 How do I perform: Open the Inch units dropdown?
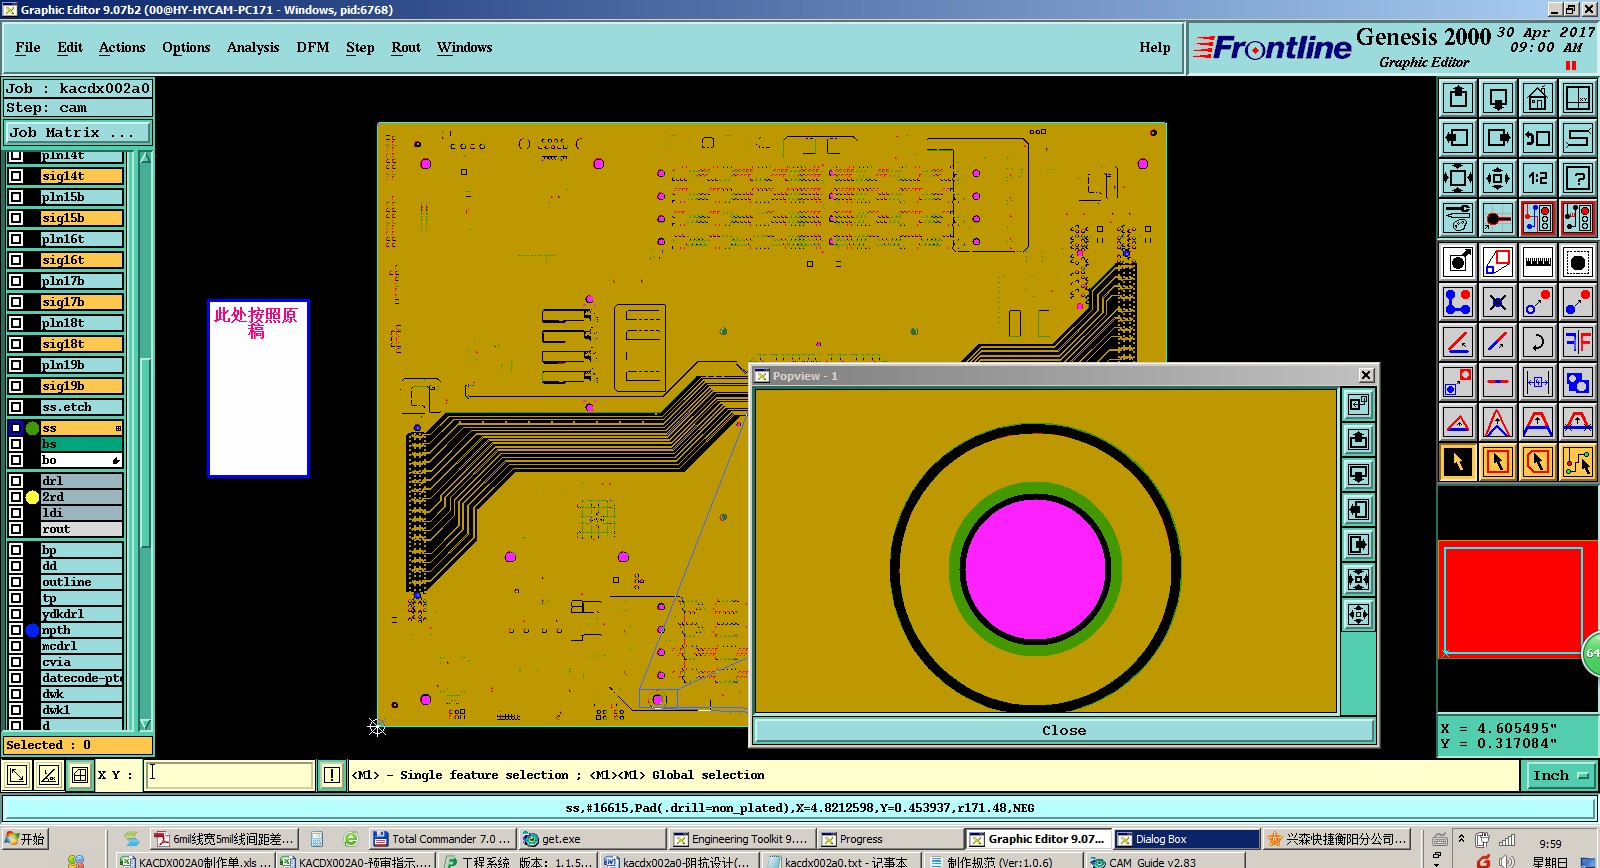click(x=1560, y=775)
